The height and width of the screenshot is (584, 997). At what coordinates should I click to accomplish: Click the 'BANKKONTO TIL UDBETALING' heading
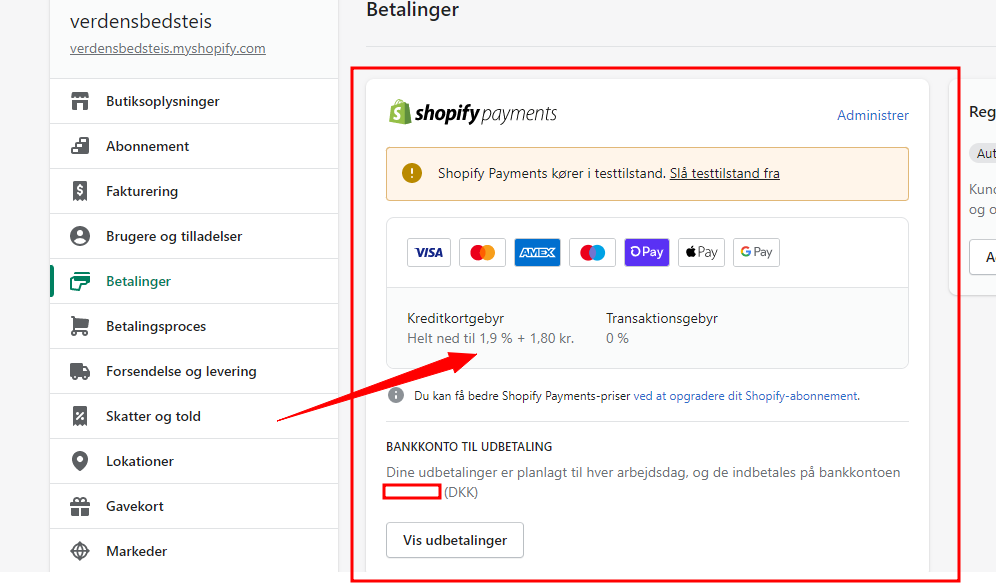click(x=469, y=447)
